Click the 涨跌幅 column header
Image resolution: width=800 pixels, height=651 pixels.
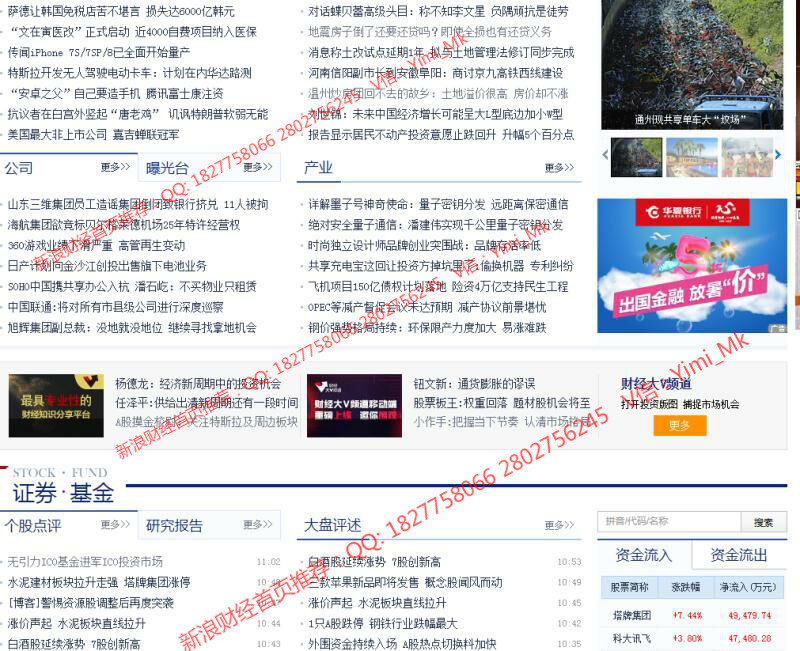[x=686, y=587]
